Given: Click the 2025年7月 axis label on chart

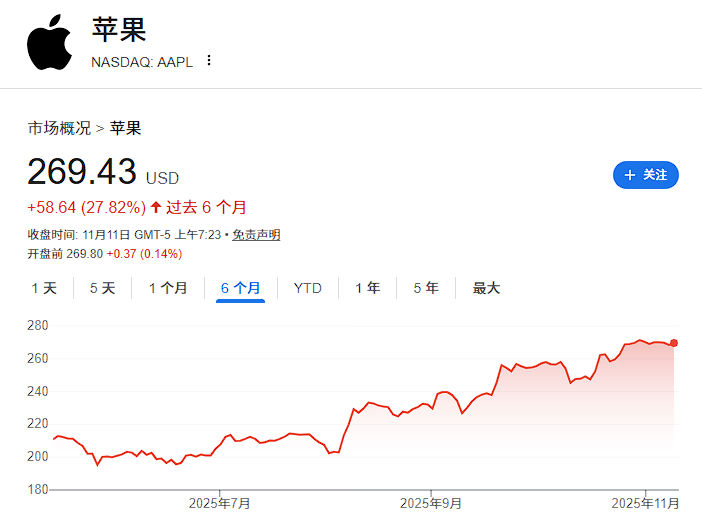Looking at the screenshot, I should click(220, 502).
